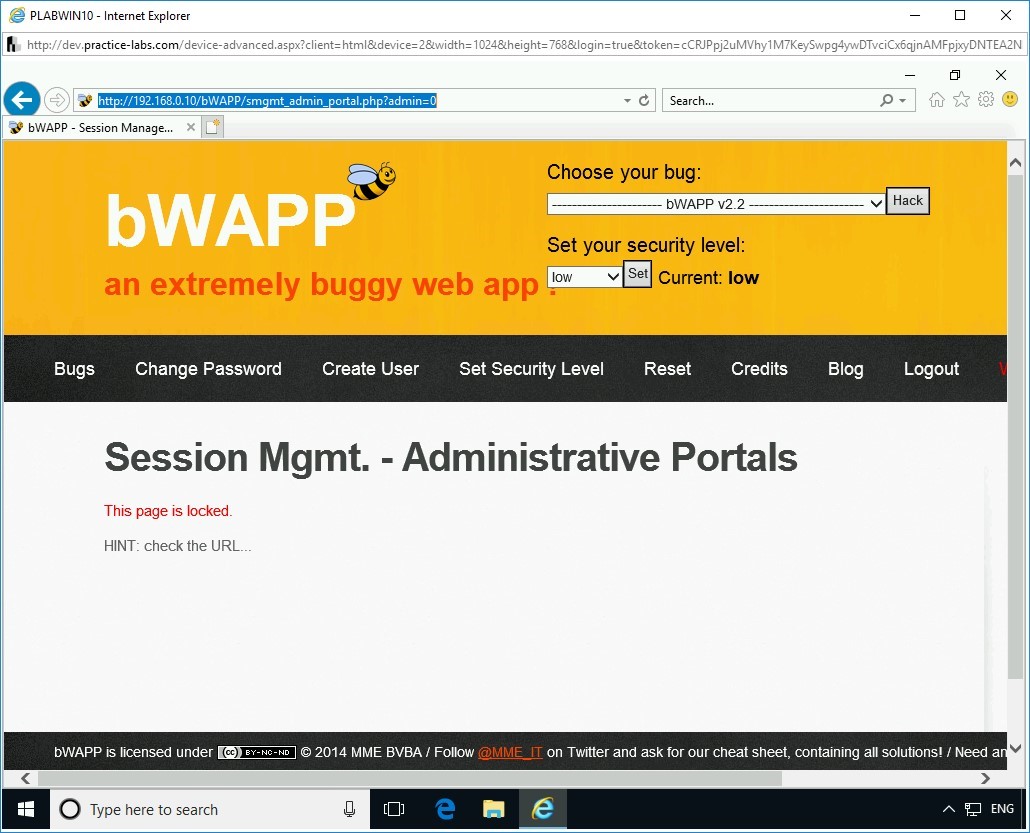Screen dimensions: 1030x833
Task: Click the Home icon in IE toolbar
Action: [935, 100]
